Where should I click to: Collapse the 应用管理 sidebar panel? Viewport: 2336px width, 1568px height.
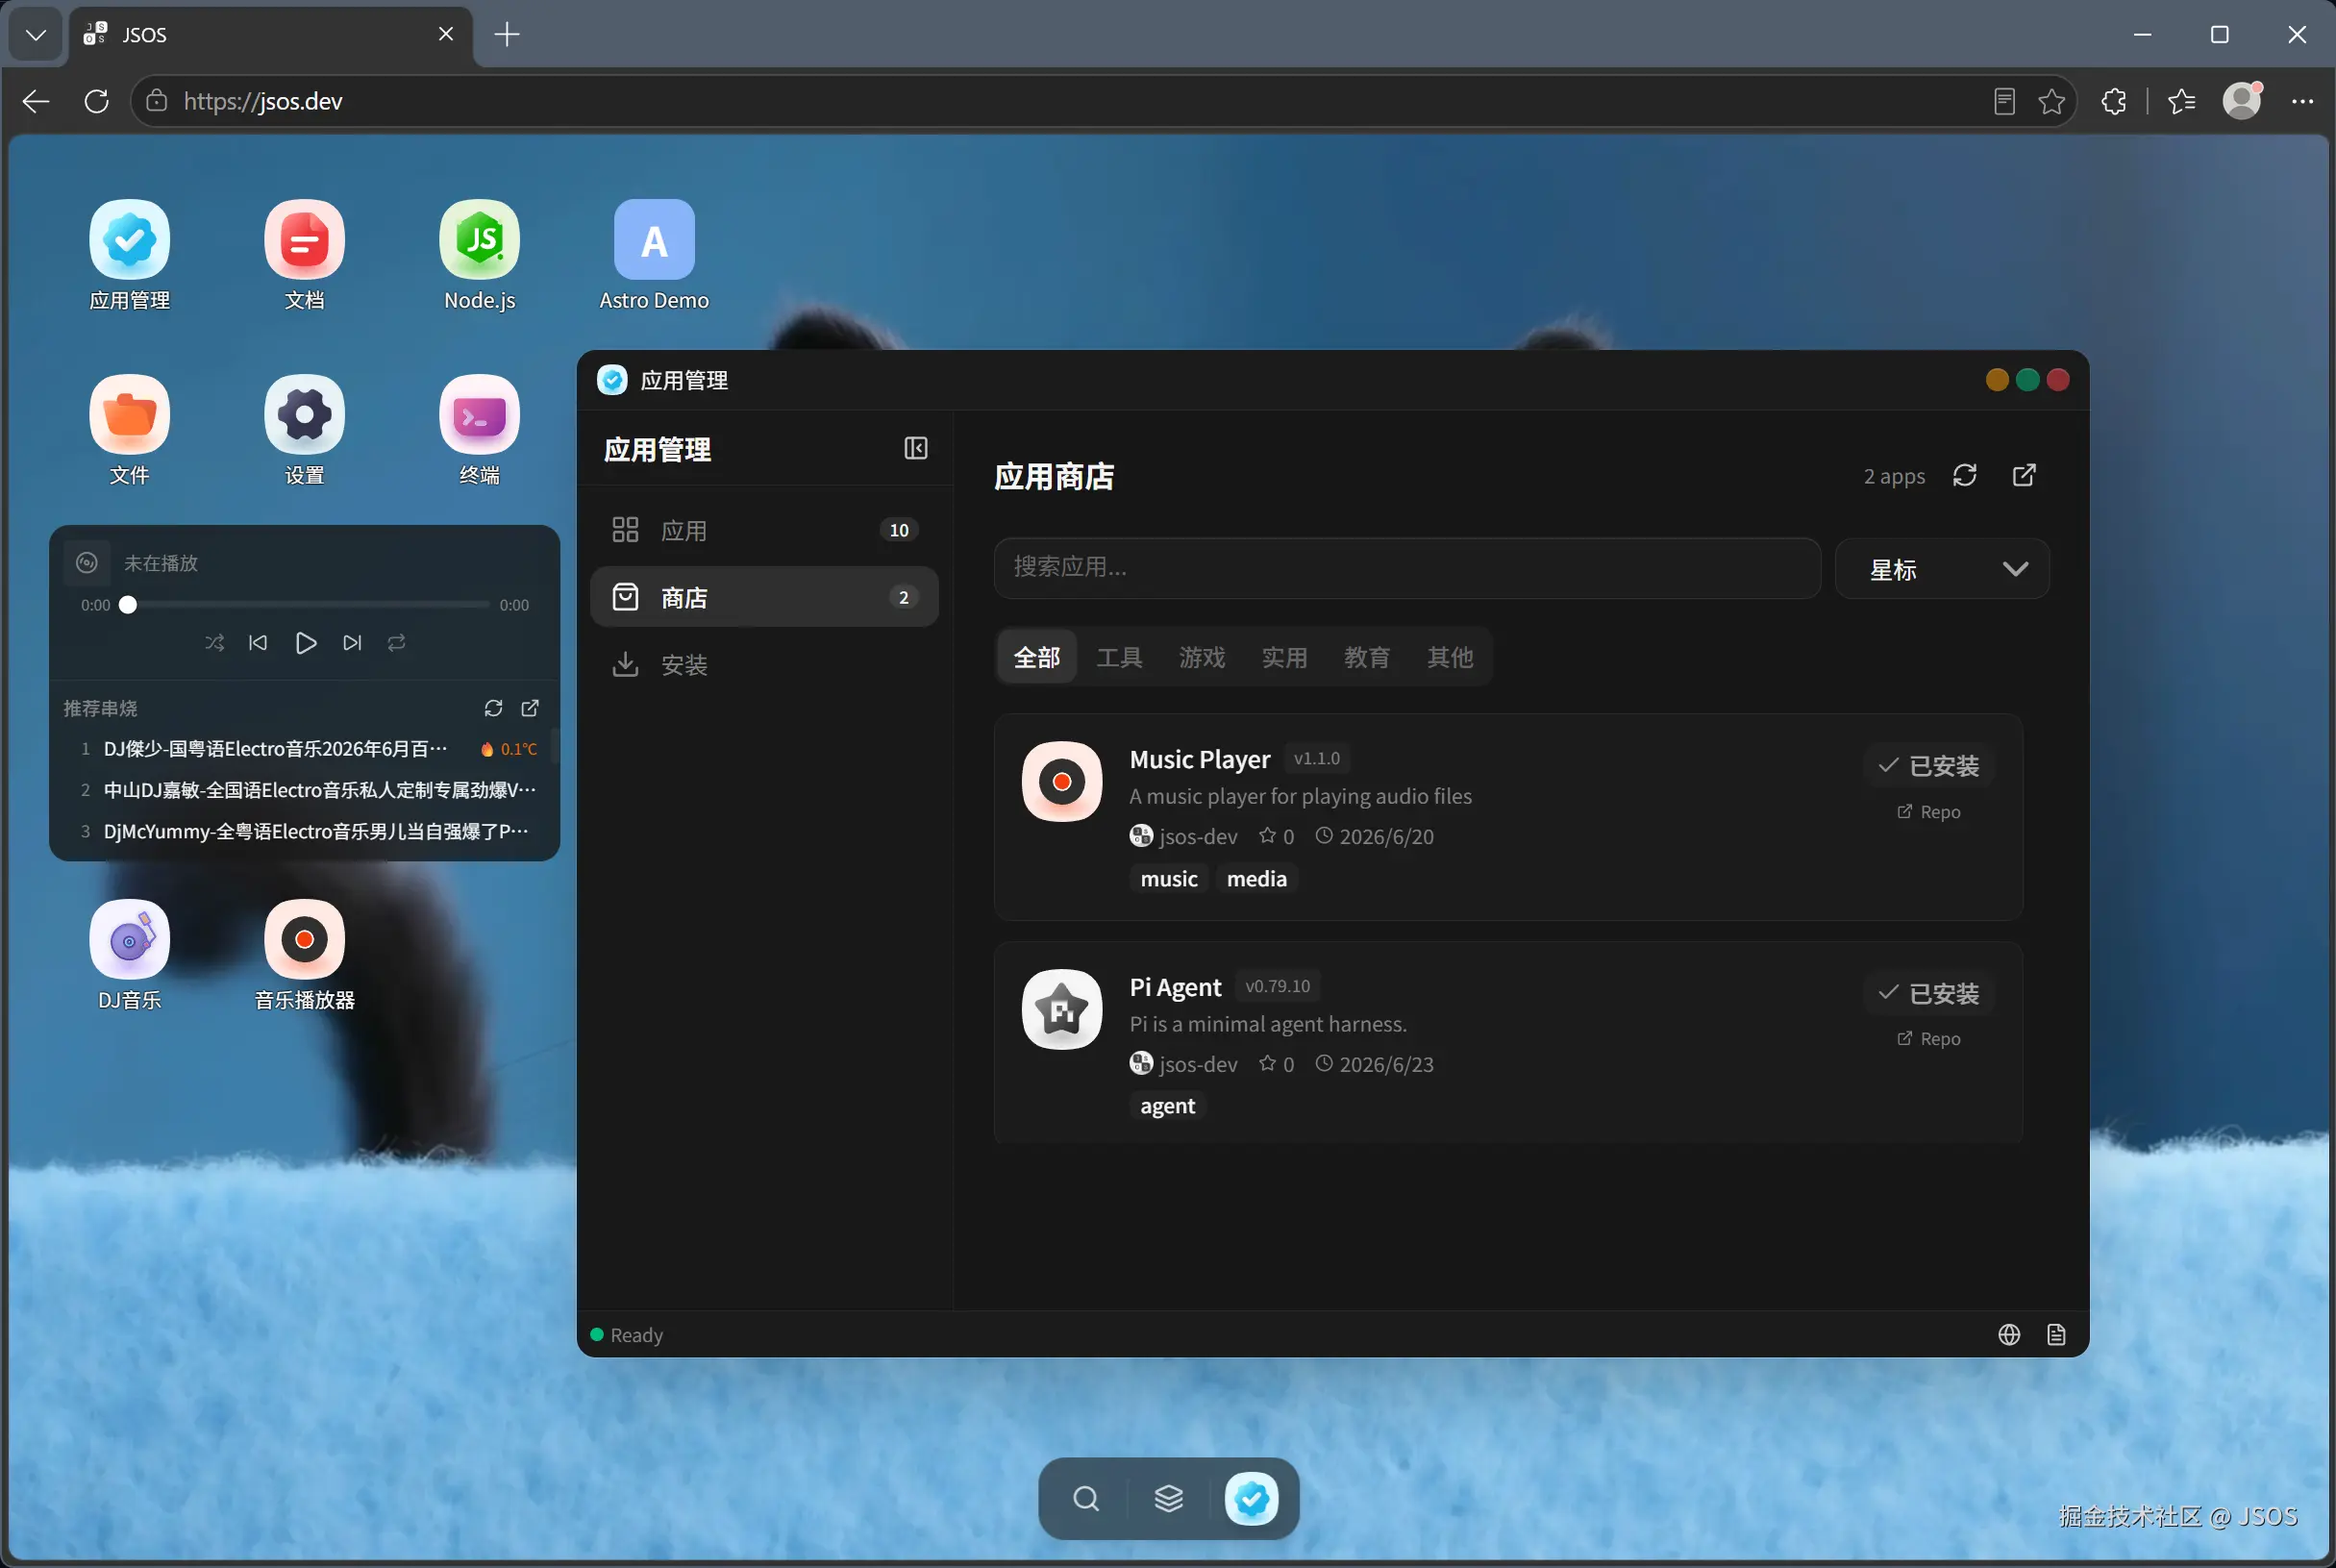click(915, 448)
